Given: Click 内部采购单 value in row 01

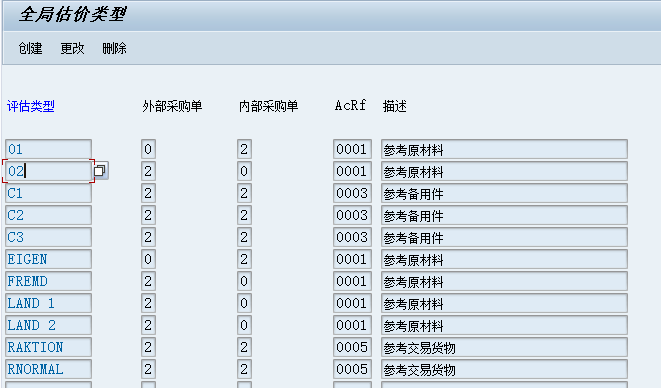Looking at the screenshot, I should [x=244, y=149].
